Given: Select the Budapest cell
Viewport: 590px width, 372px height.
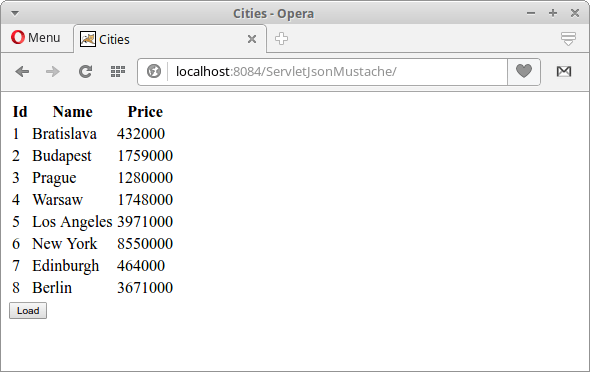Looking at the screenshot, I should tap(62, 156).
